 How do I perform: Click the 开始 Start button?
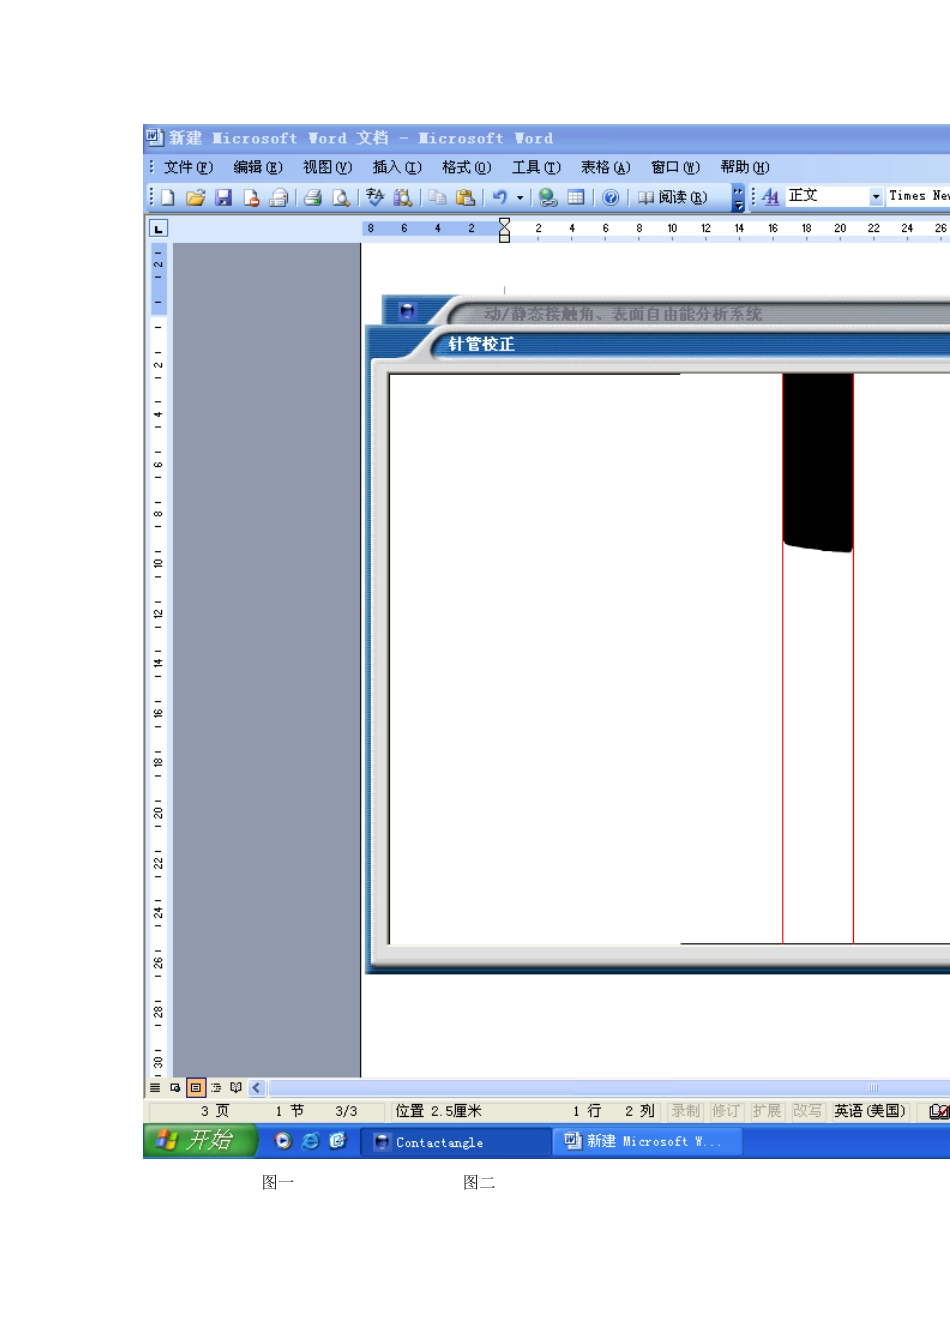pos(200,1141)
